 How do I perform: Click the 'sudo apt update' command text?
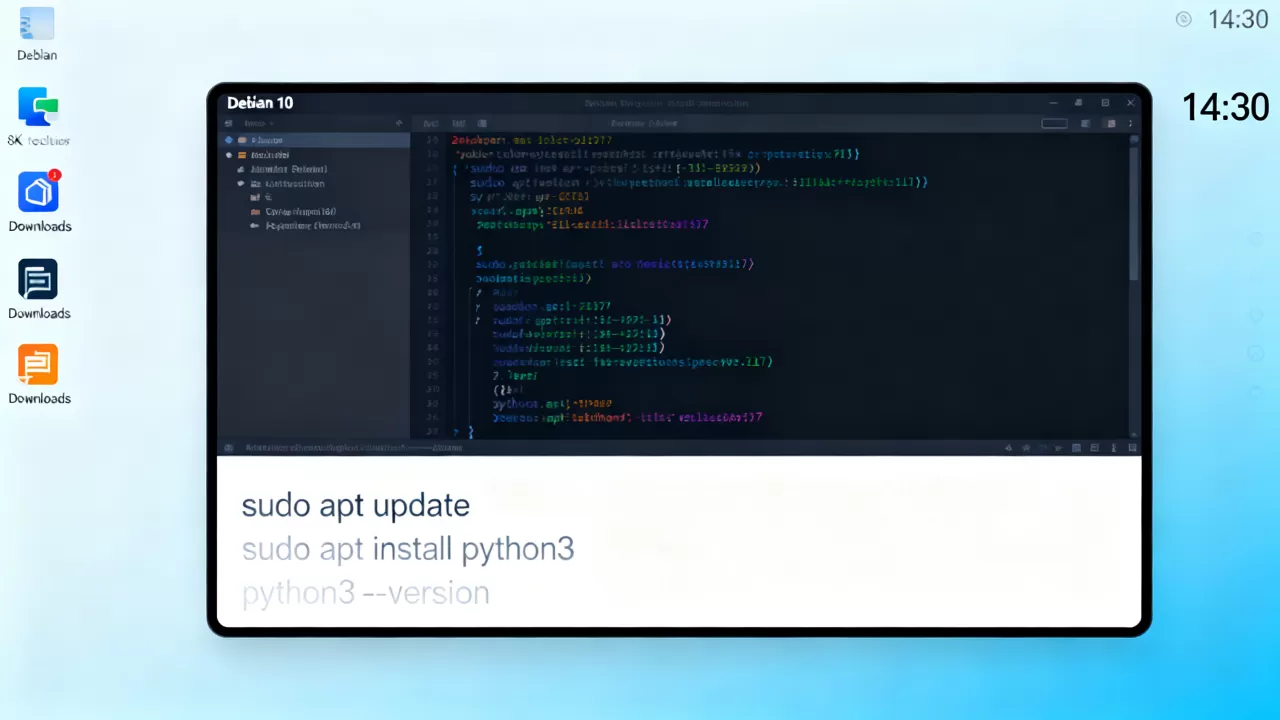coord(355,506)
